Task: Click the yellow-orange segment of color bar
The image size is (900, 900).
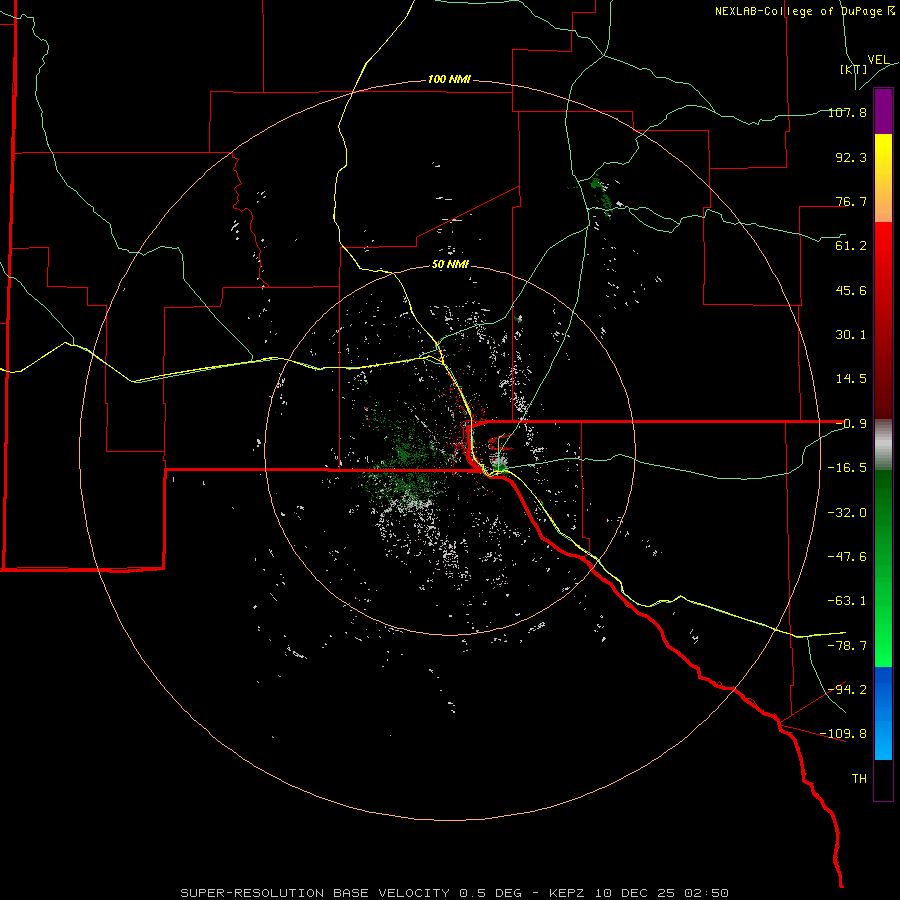Action: click(883, 178)
